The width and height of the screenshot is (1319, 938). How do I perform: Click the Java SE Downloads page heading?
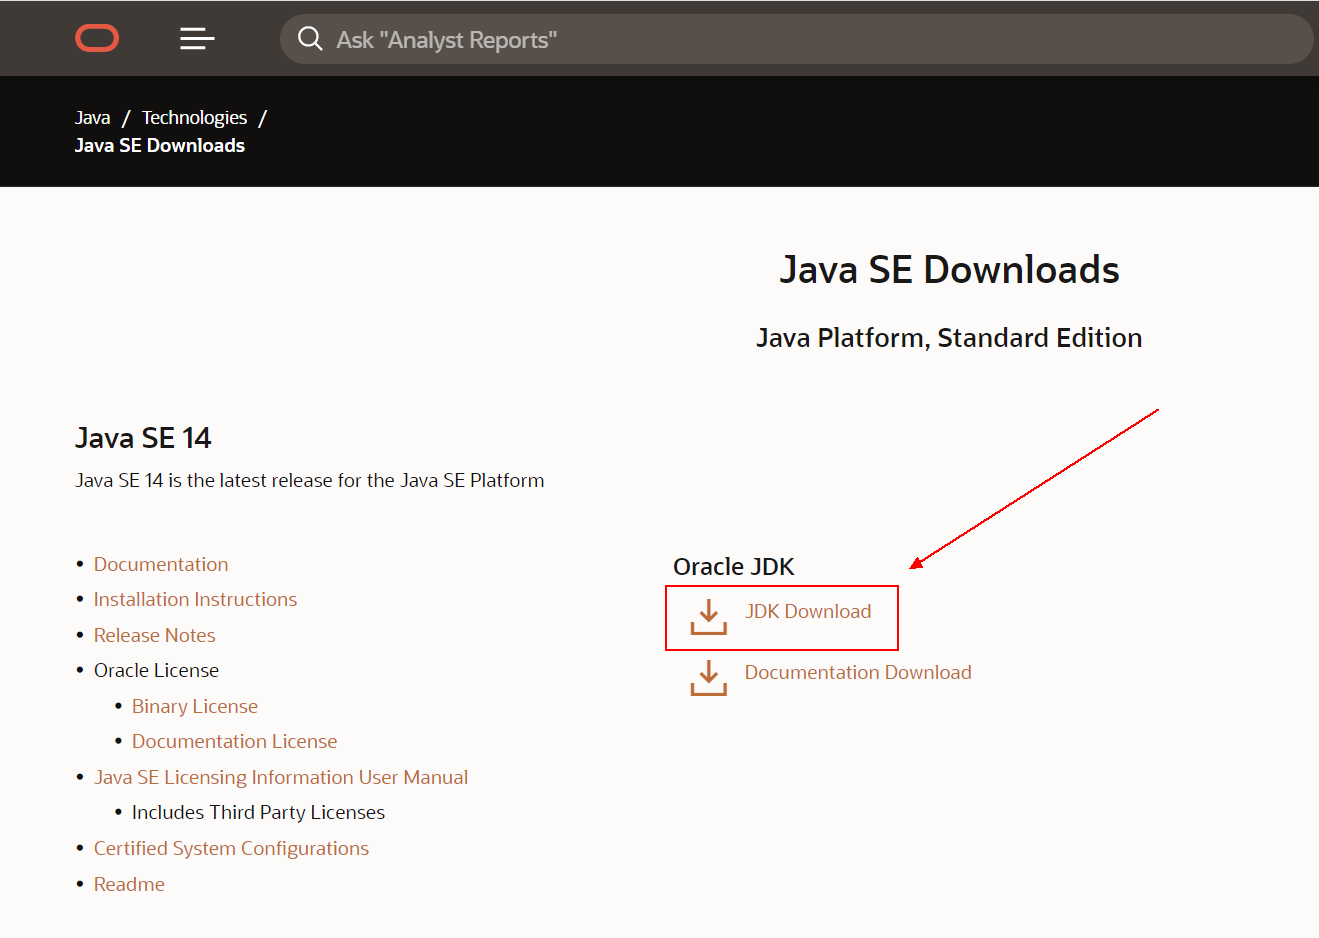pos(949,270)
